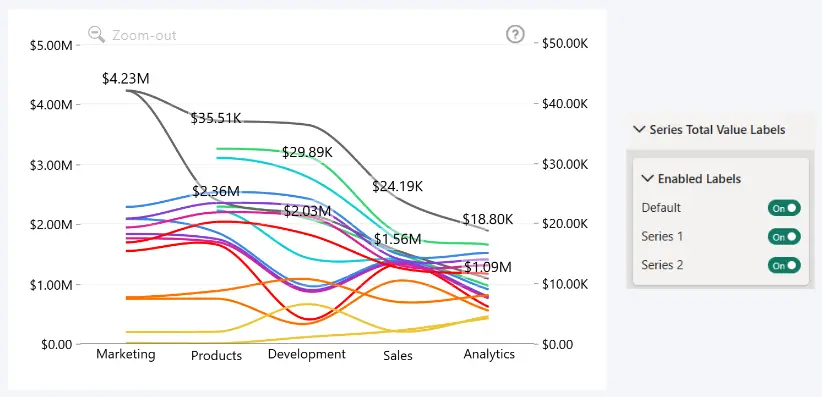Click the $30.00K right axis tick label
This screenshot has height=397, width=822.
tap(565, 164)
